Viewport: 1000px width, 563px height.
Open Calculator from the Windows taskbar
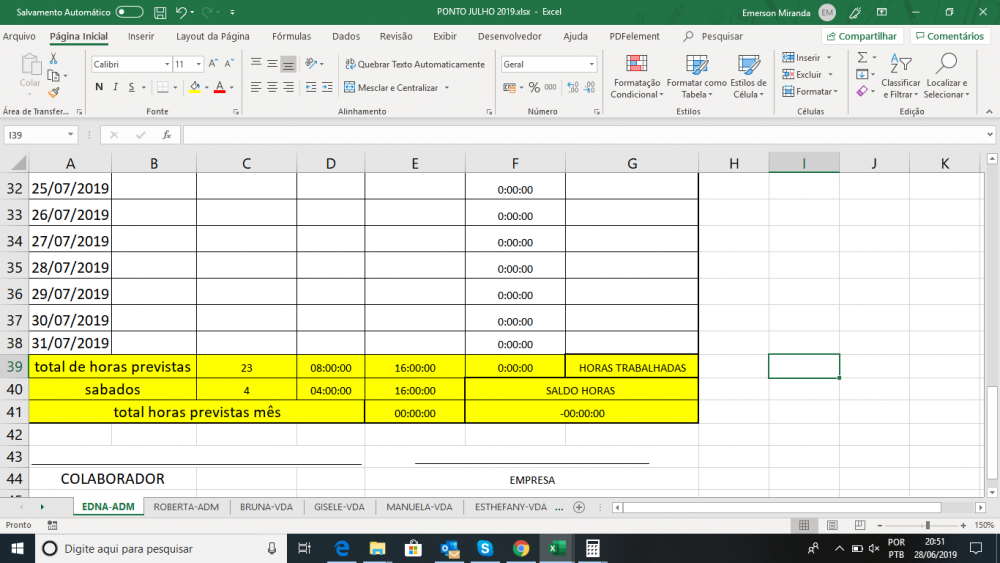click(x=592, y=548)
